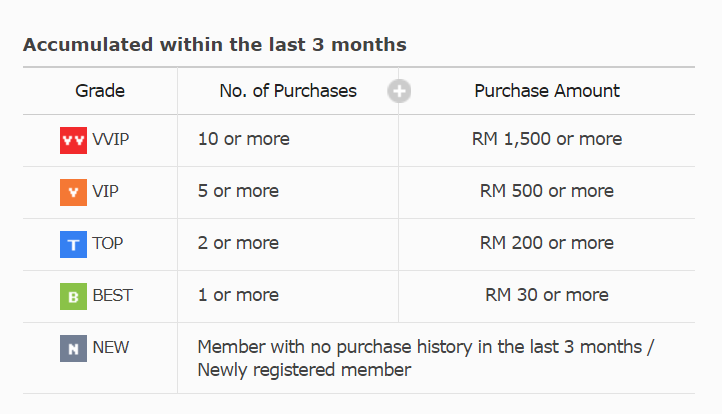Select the Grade column header
Viewport: 722px width, 414px height.
100,91
